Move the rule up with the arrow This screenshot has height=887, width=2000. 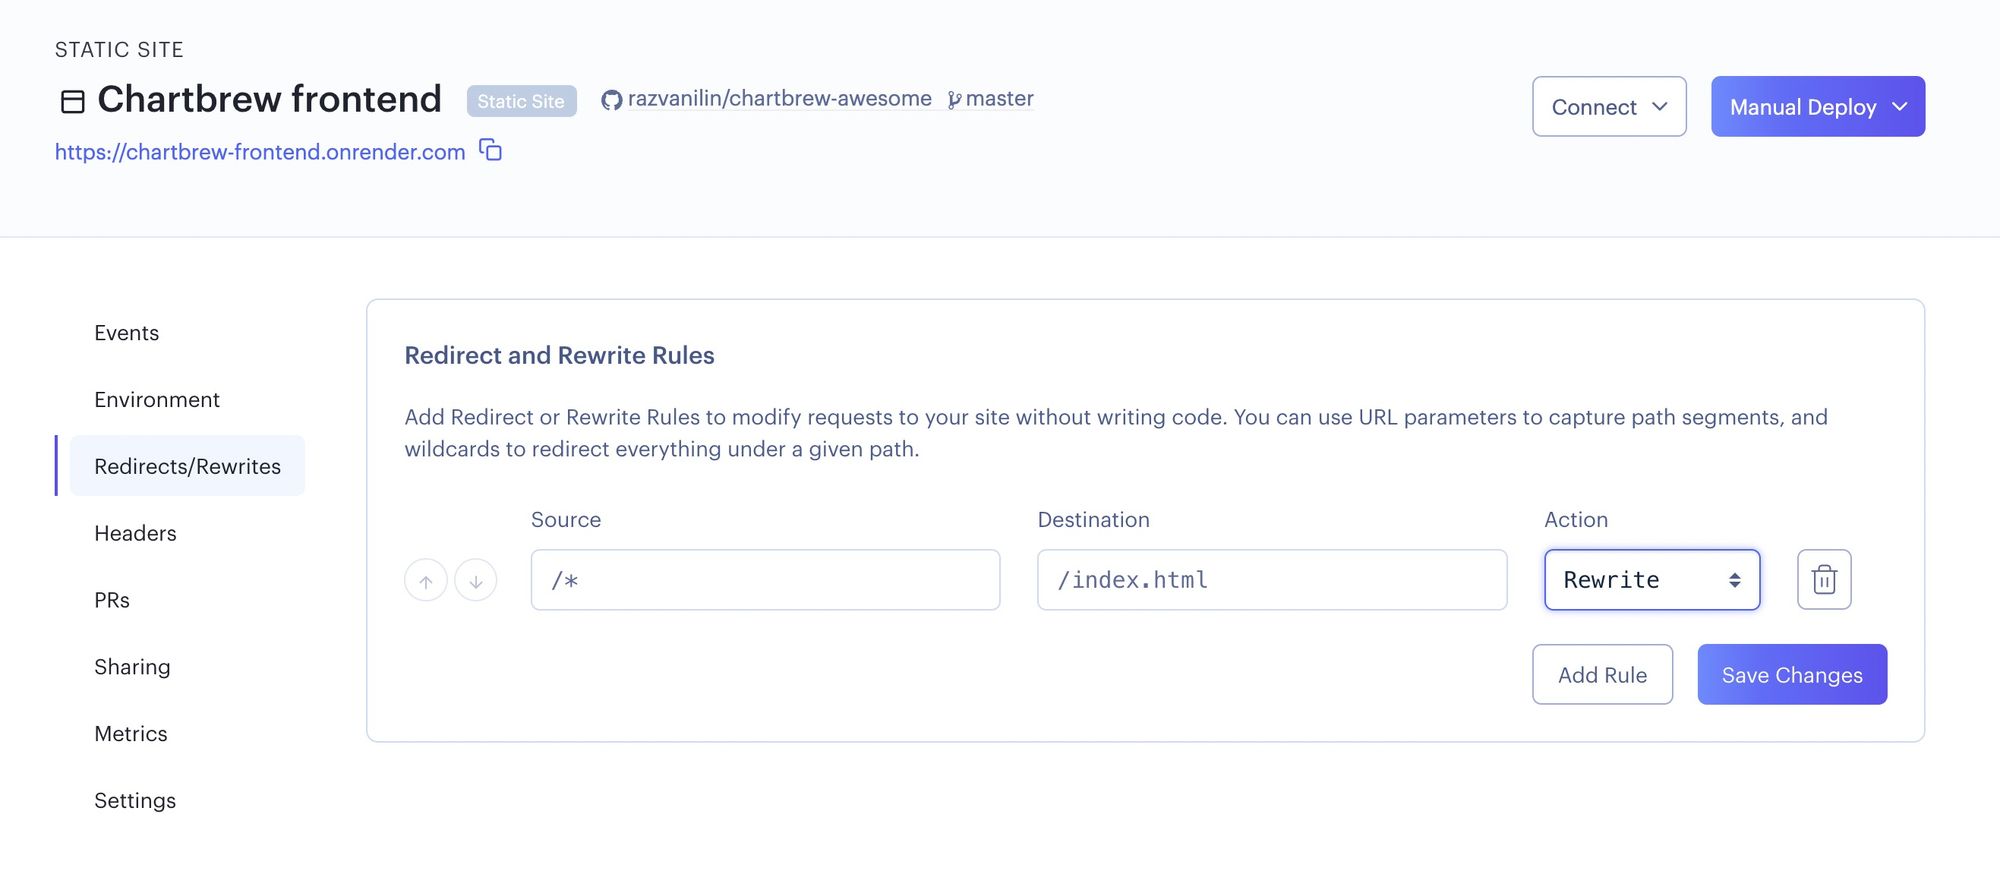[x=426, y=580]
